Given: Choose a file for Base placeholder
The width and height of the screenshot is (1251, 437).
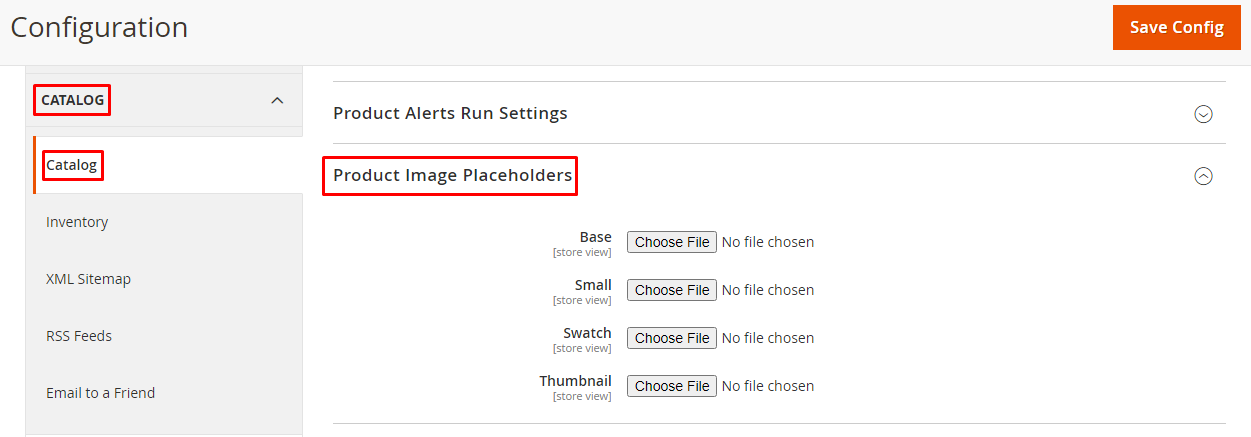Looking at the screenshot, I should coord(672,242).
